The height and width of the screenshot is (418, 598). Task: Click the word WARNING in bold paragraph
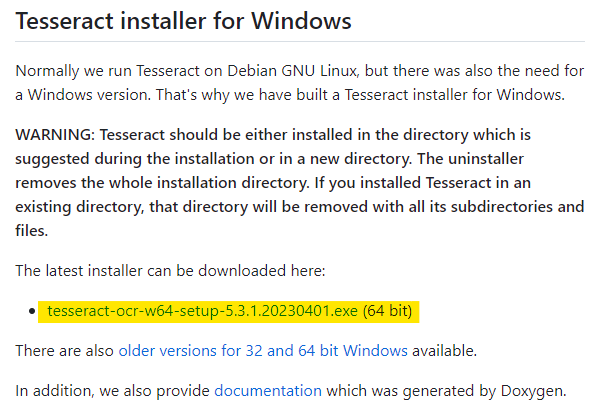tap(55, 135)
